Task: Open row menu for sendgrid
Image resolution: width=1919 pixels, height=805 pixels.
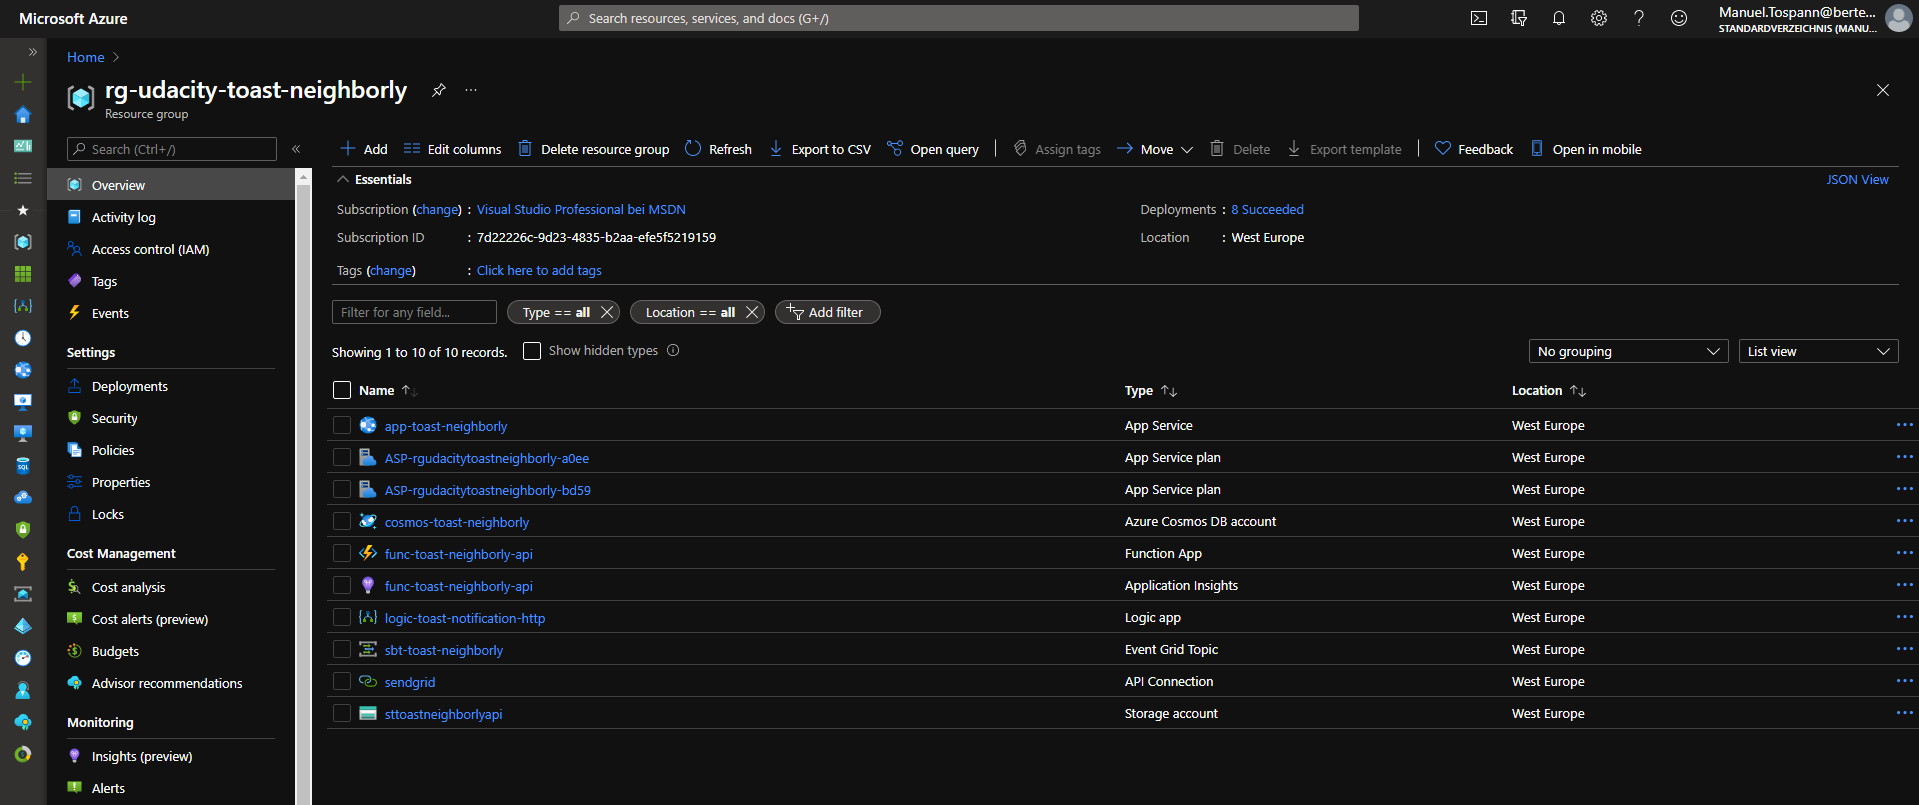Action: [1904, 681]
